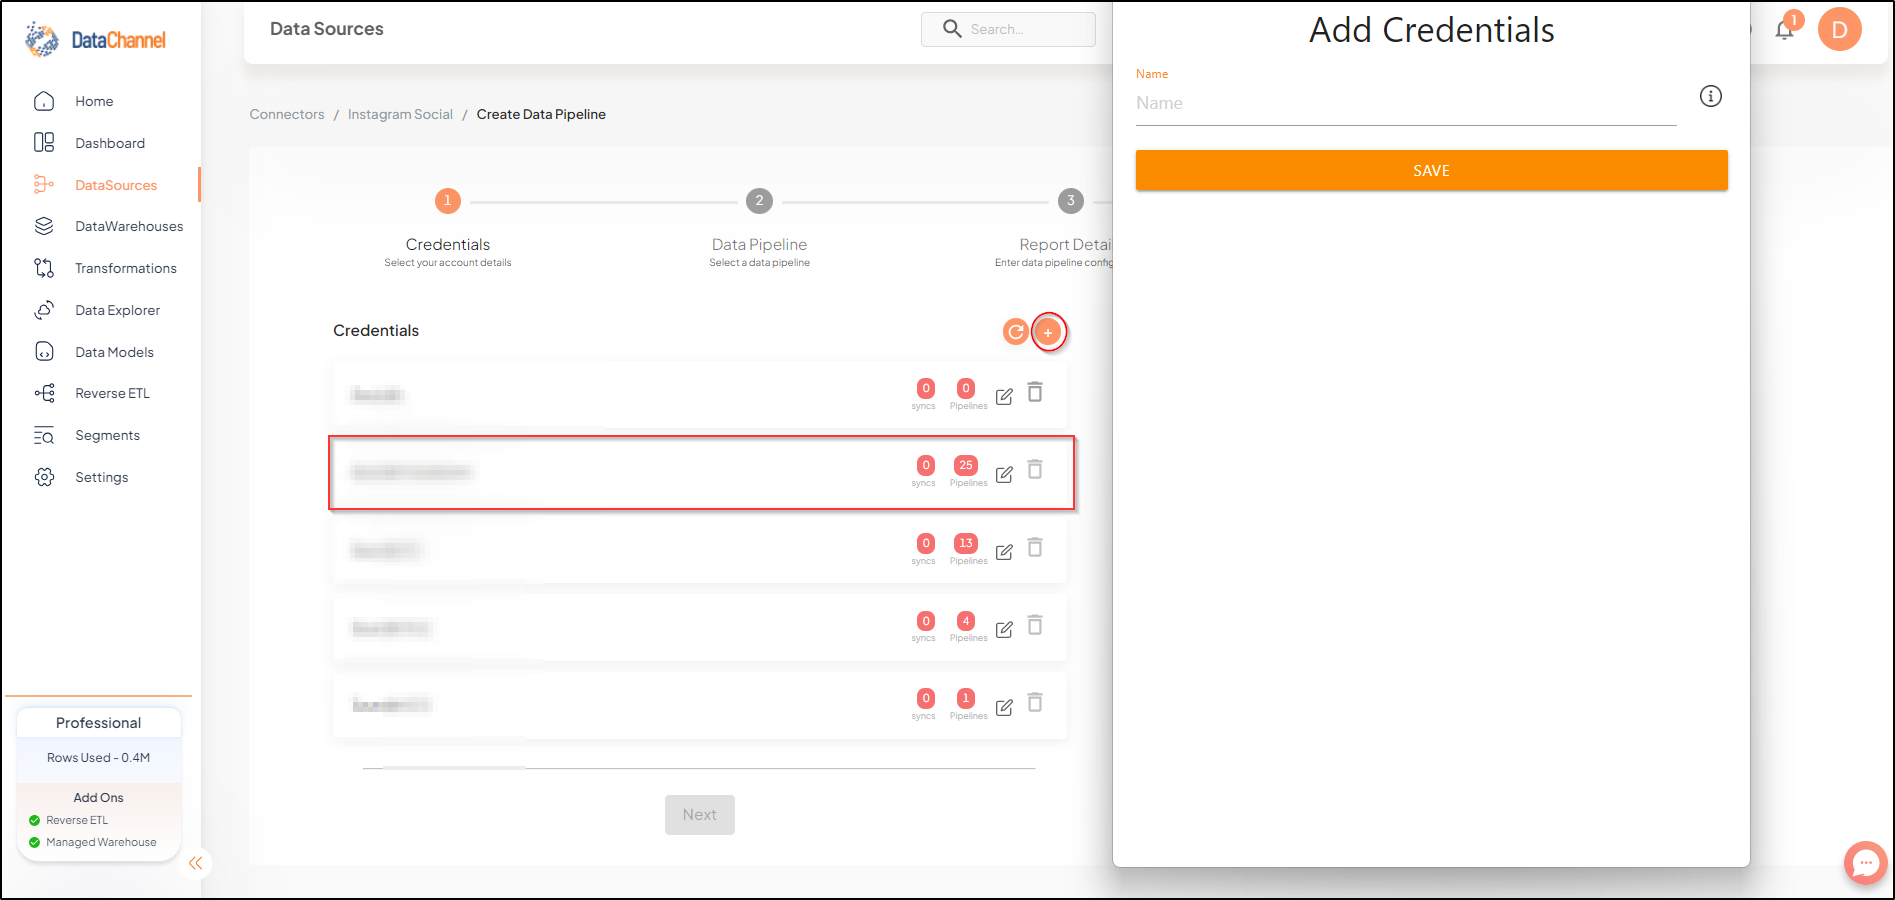Click the Dashboard sidebar icon
Screen dimensions: 1895x900
[x=44, y=143]
